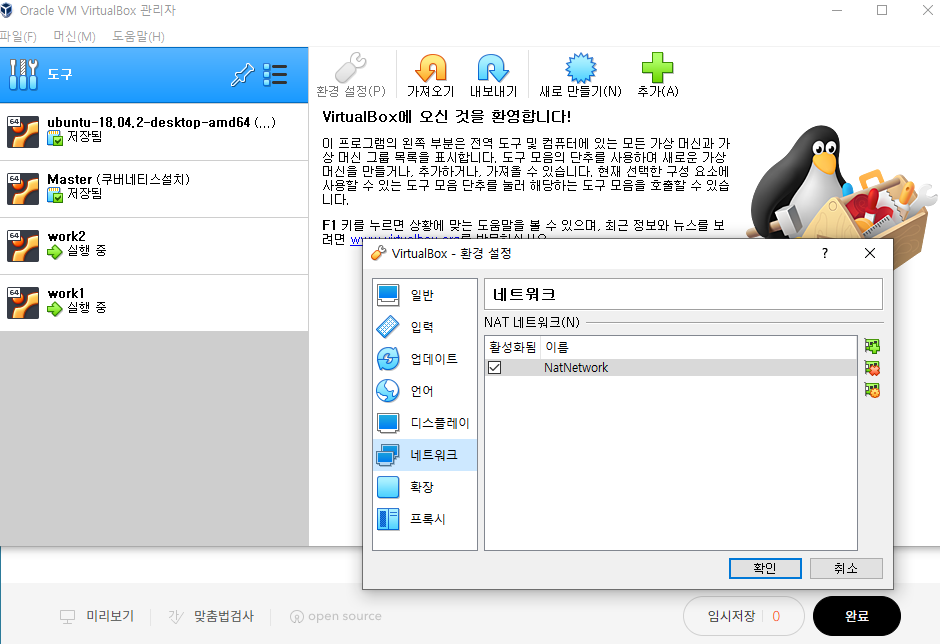The height and width of the screenshot is (644, 940).
Task: Open the 프록시 preferences section
Action: (425, 519)
